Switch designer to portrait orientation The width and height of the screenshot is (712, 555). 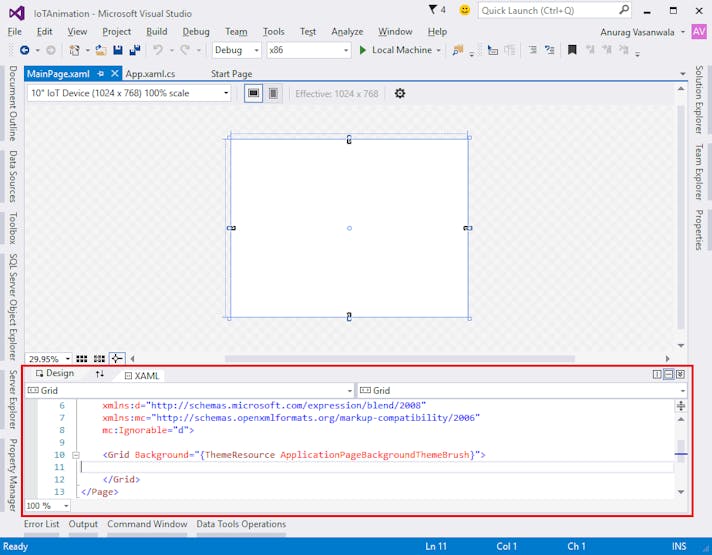coord(272,93)
